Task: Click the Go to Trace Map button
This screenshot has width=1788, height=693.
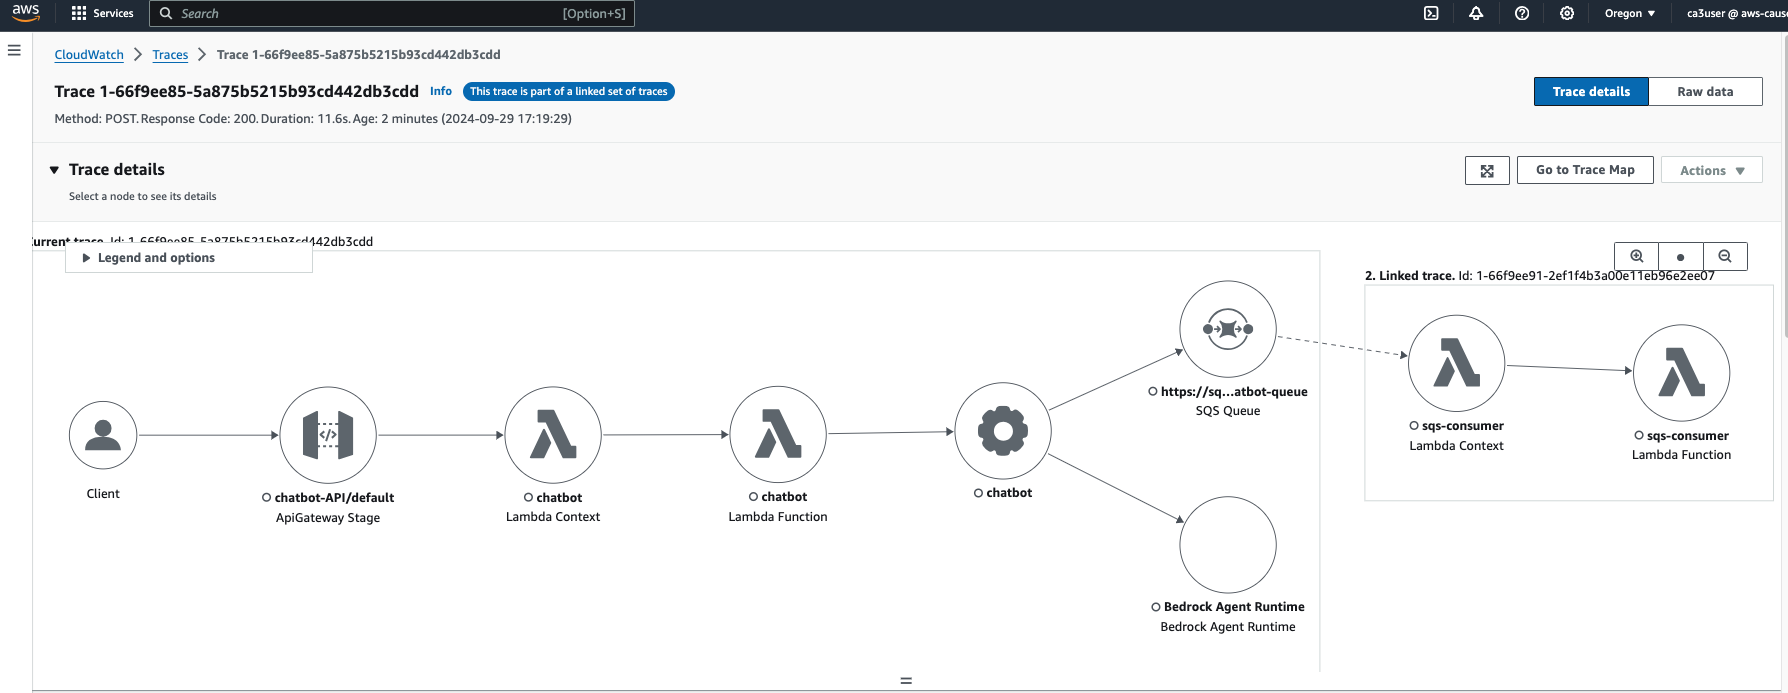Action: [x=1585, y=170]
